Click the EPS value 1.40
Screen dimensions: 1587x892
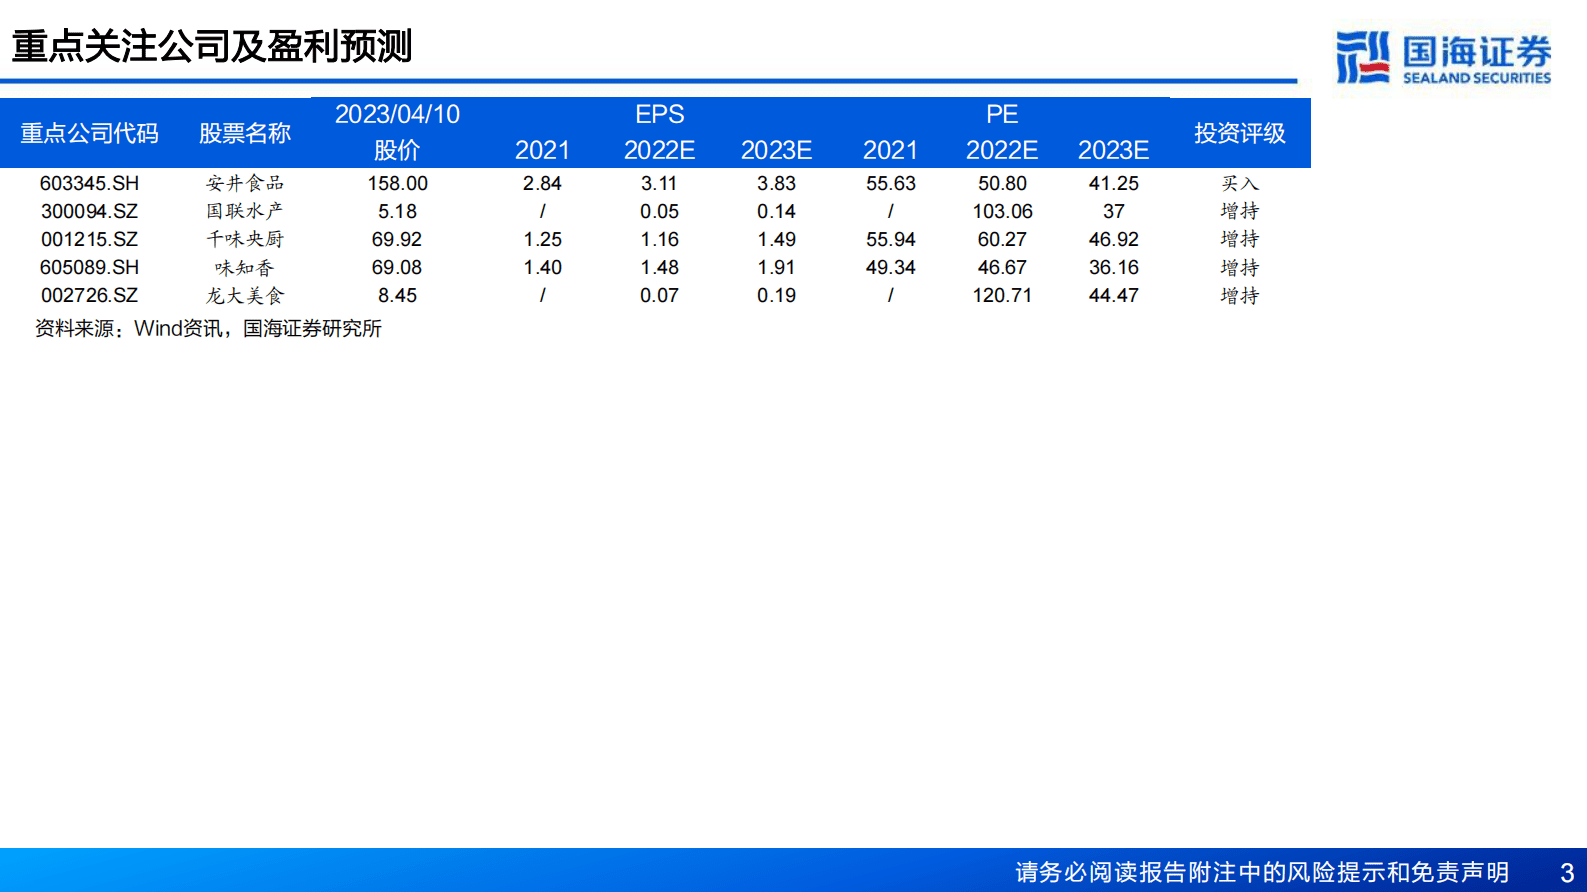pyautogui.click(x=542, y=267)
